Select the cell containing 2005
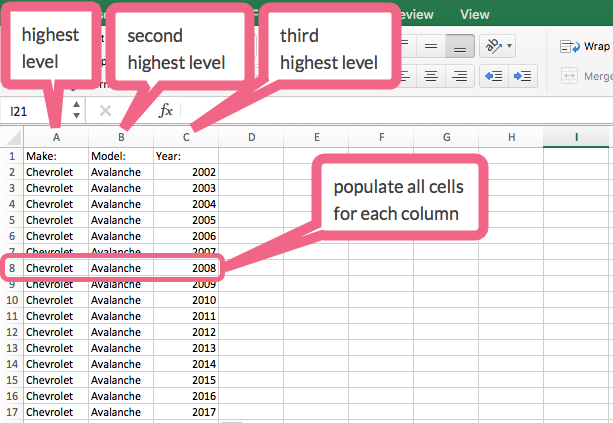This screenshot has width=613, height=423. pyautogui.click(x=186, y=220)
